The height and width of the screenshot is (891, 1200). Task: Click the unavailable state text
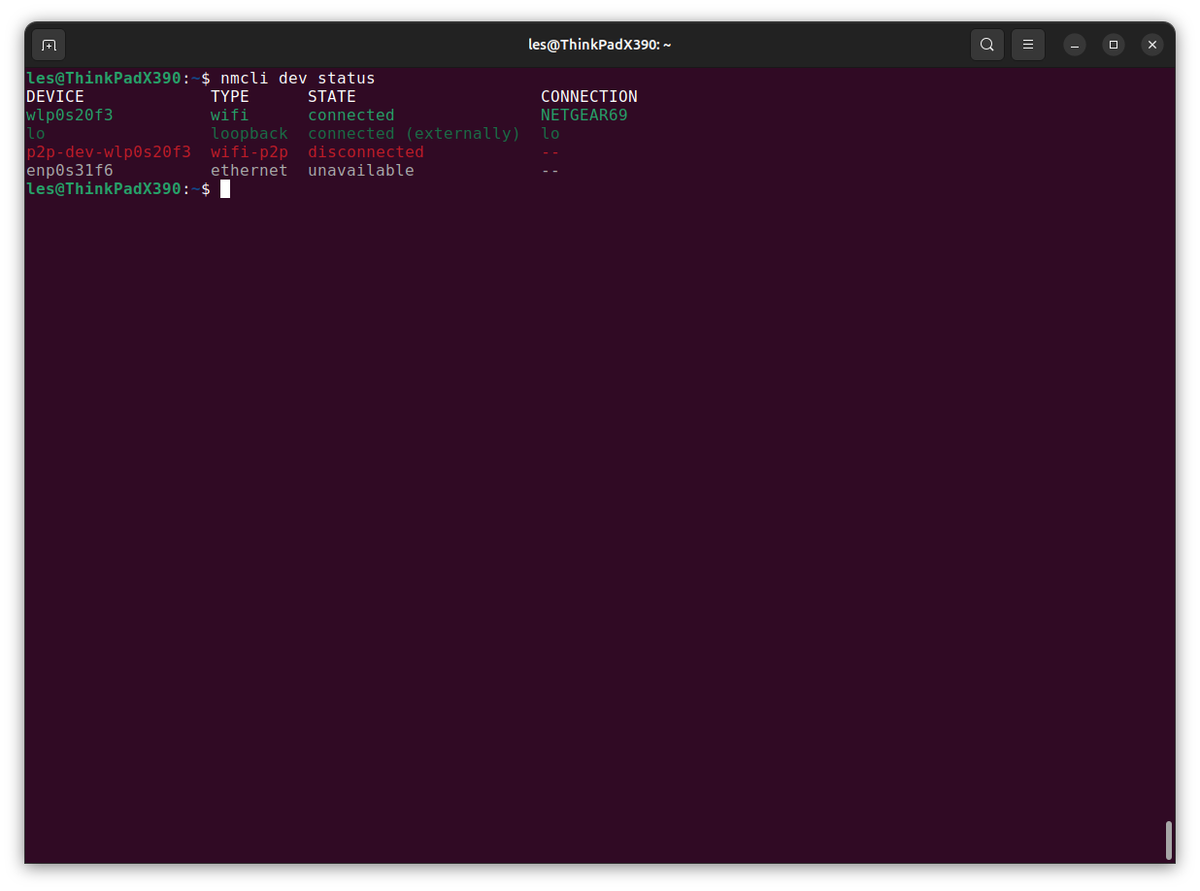(359, 170)
